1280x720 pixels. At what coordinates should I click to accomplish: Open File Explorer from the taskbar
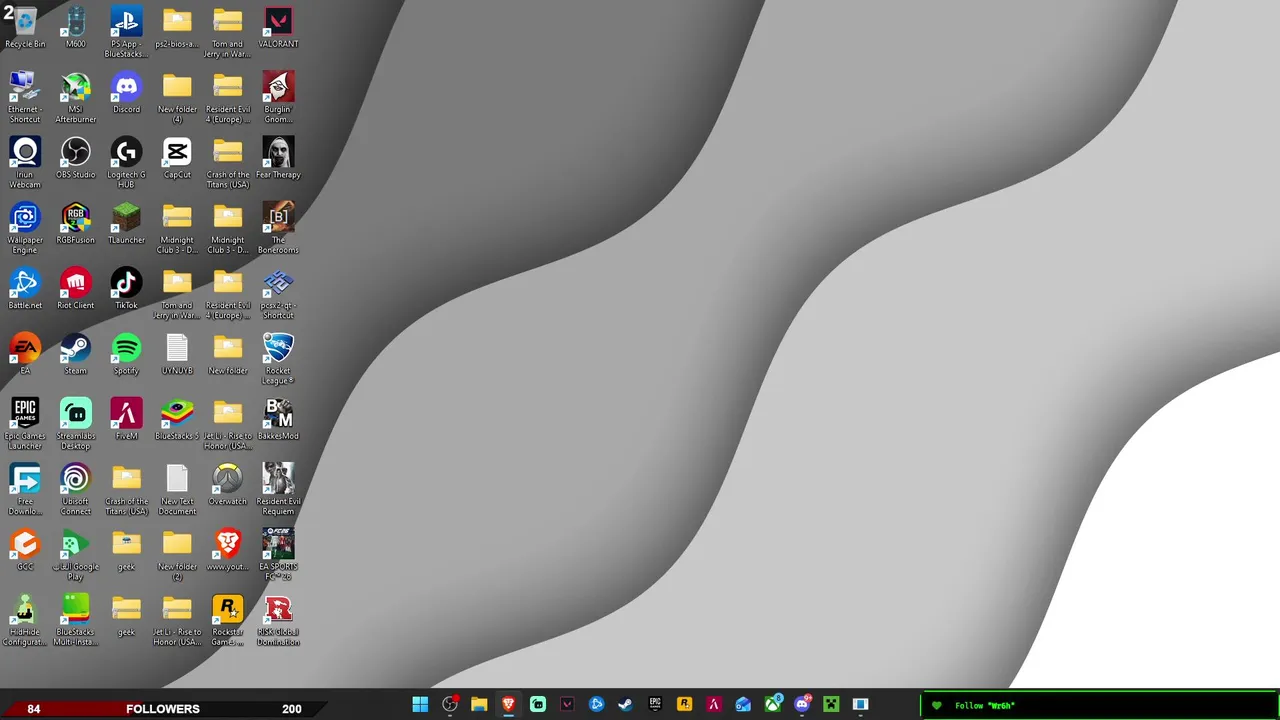[479, 705]
